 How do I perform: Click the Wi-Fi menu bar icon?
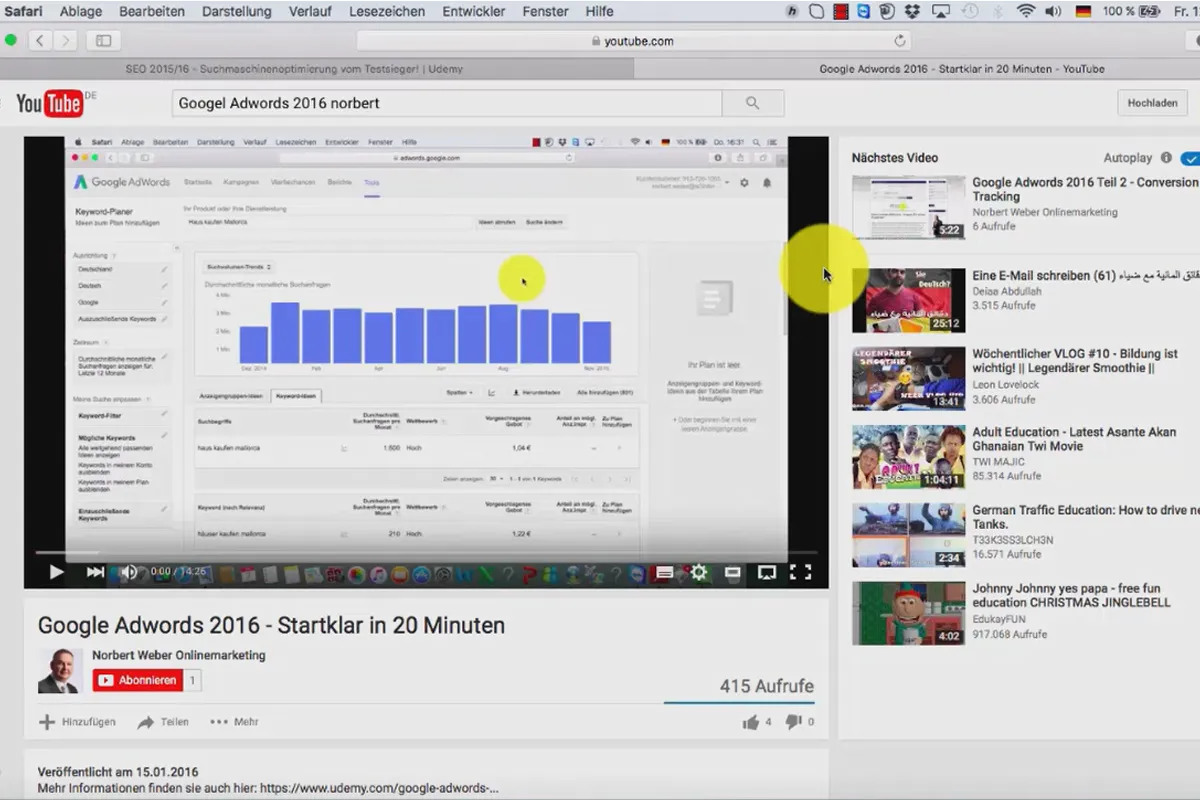click(1026, 12)
